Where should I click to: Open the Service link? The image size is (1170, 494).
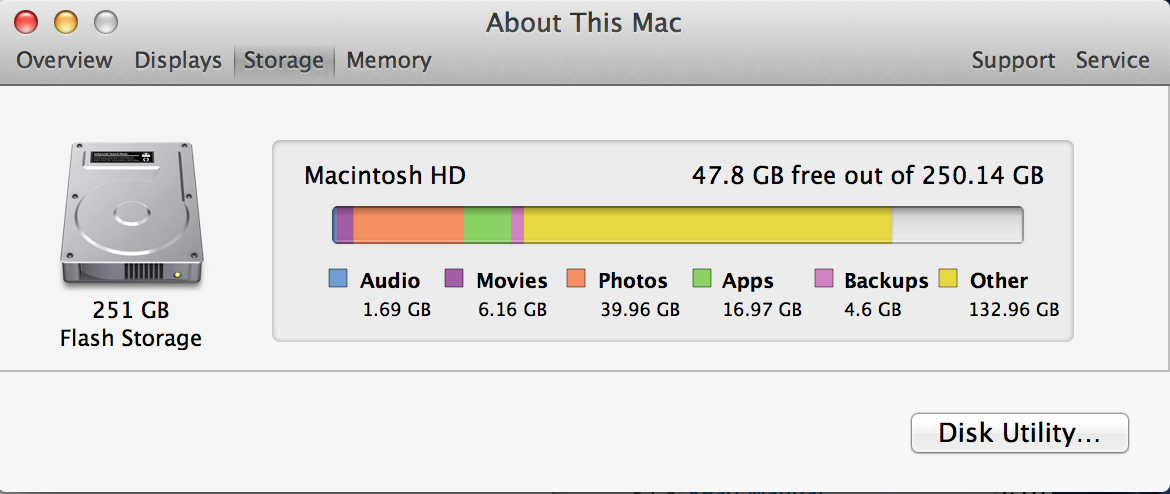tap(1113, 60)
